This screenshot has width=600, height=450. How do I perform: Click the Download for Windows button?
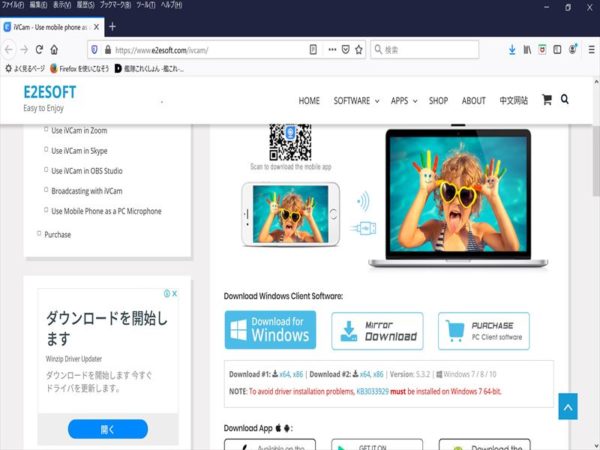coord(270,330)
